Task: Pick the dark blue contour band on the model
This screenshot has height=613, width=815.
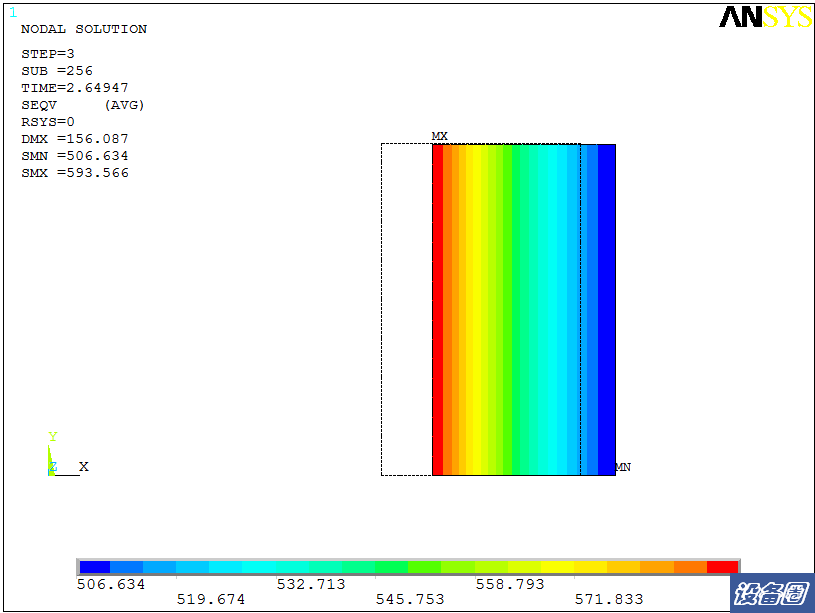Action: coord(606,310)
